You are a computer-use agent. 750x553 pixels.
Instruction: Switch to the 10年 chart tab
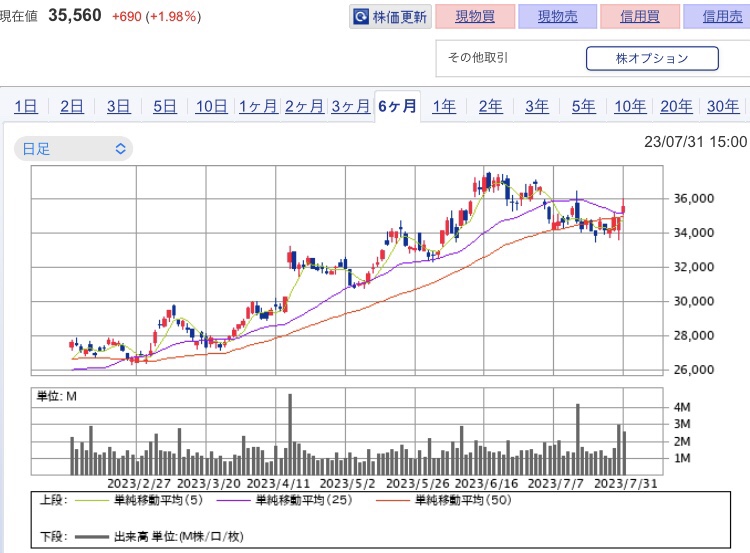pos(630,107)
